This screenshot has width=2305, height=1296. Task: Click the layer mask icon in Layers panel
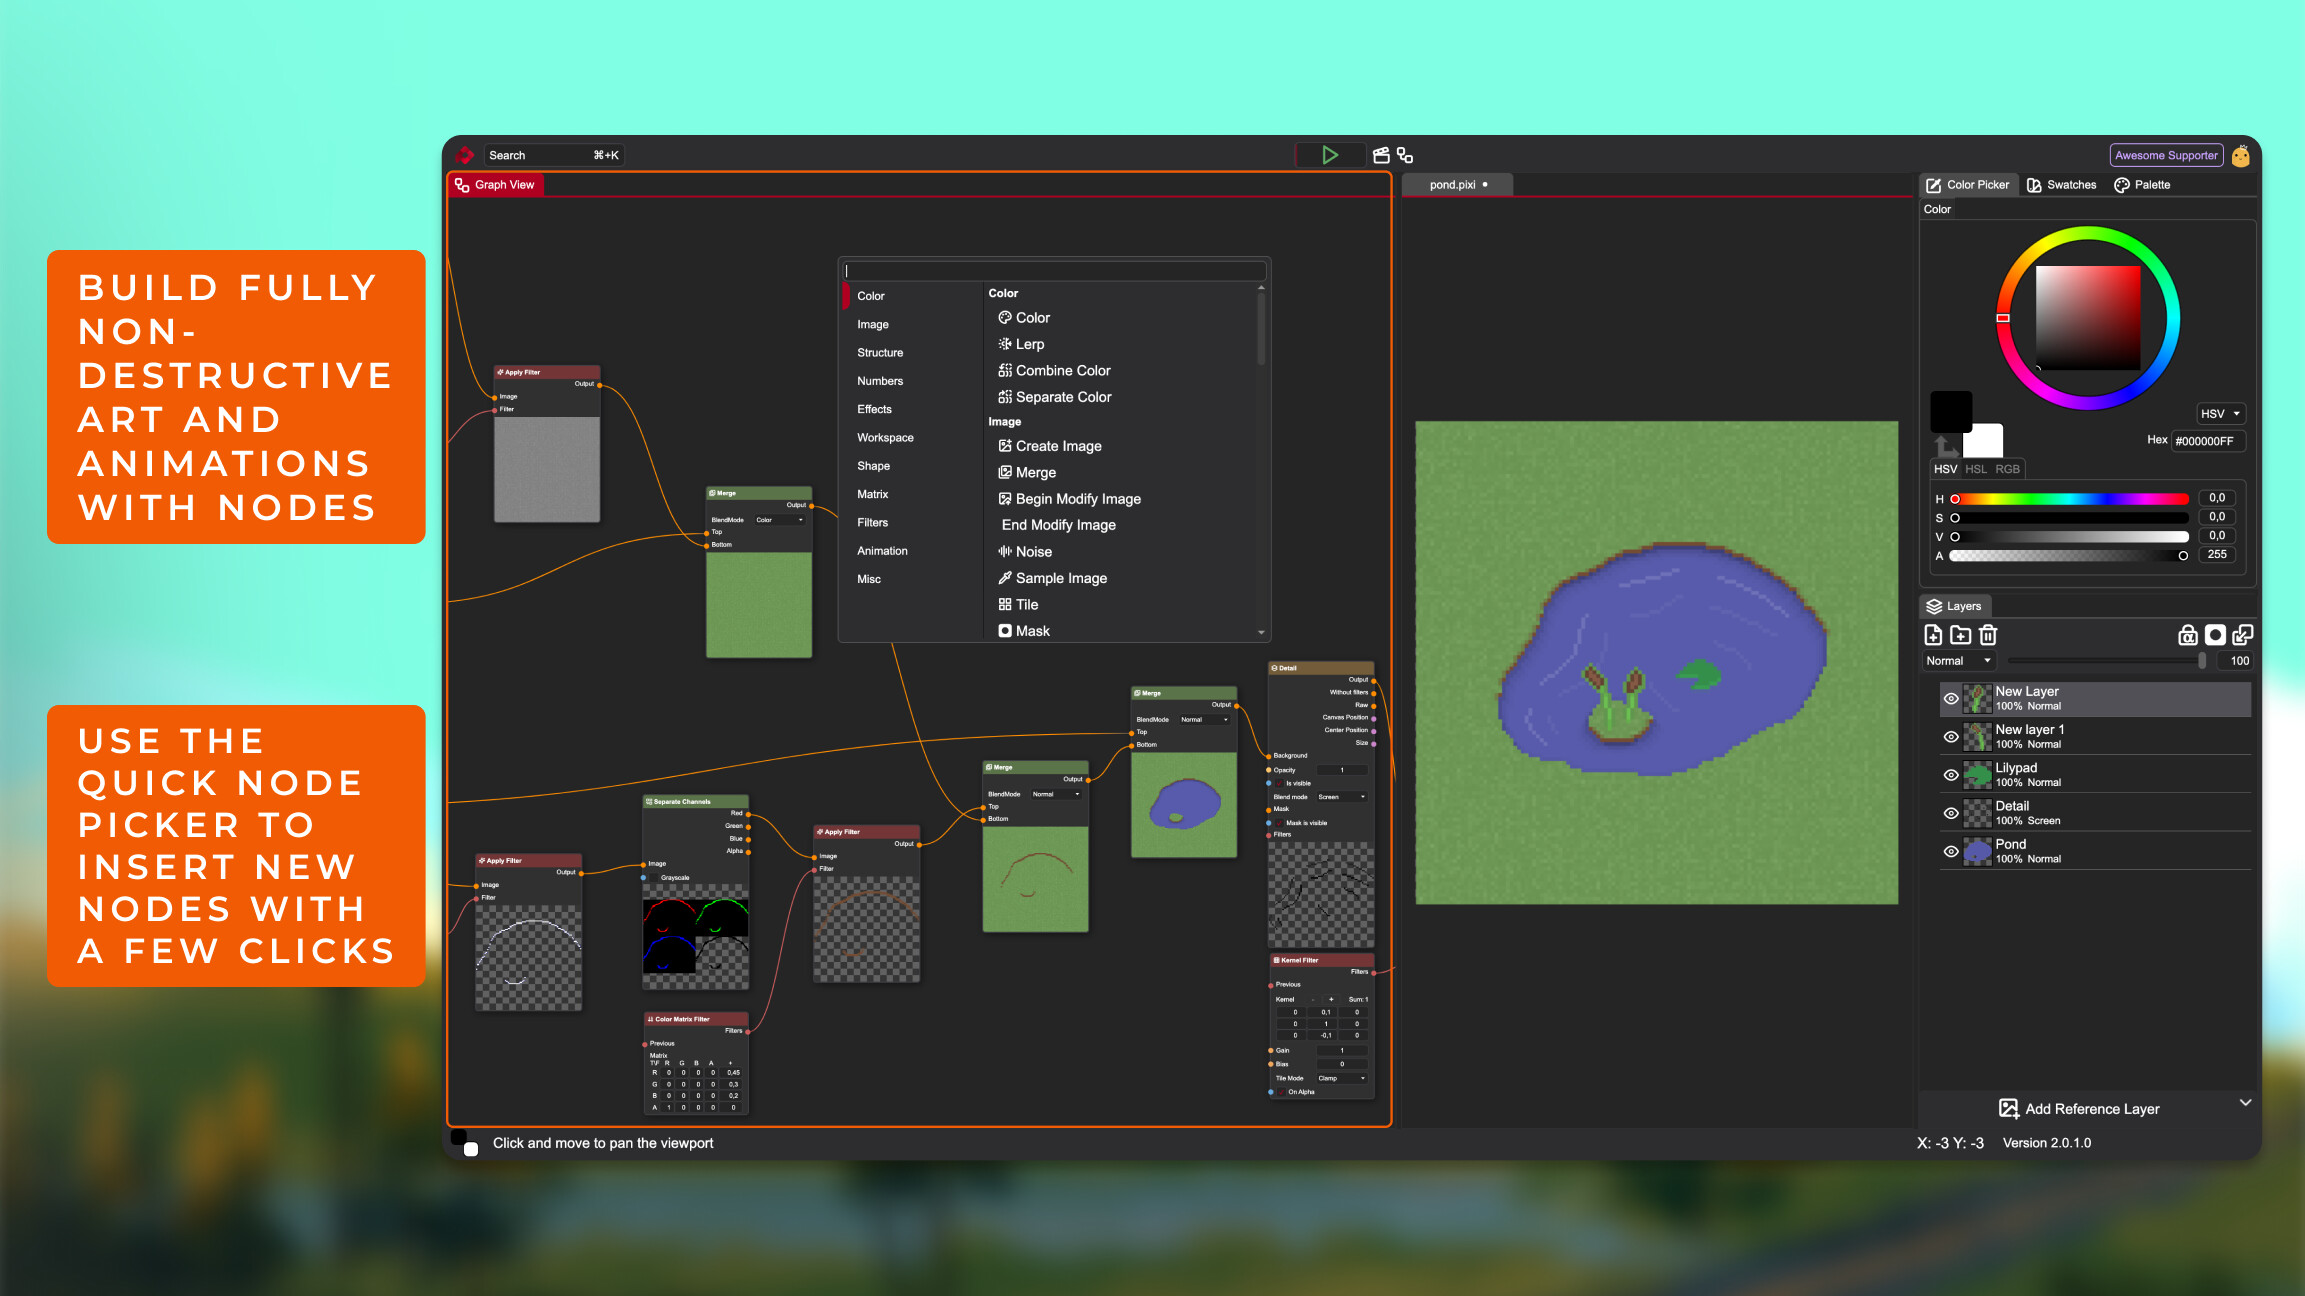click(x=2217, y=635)
